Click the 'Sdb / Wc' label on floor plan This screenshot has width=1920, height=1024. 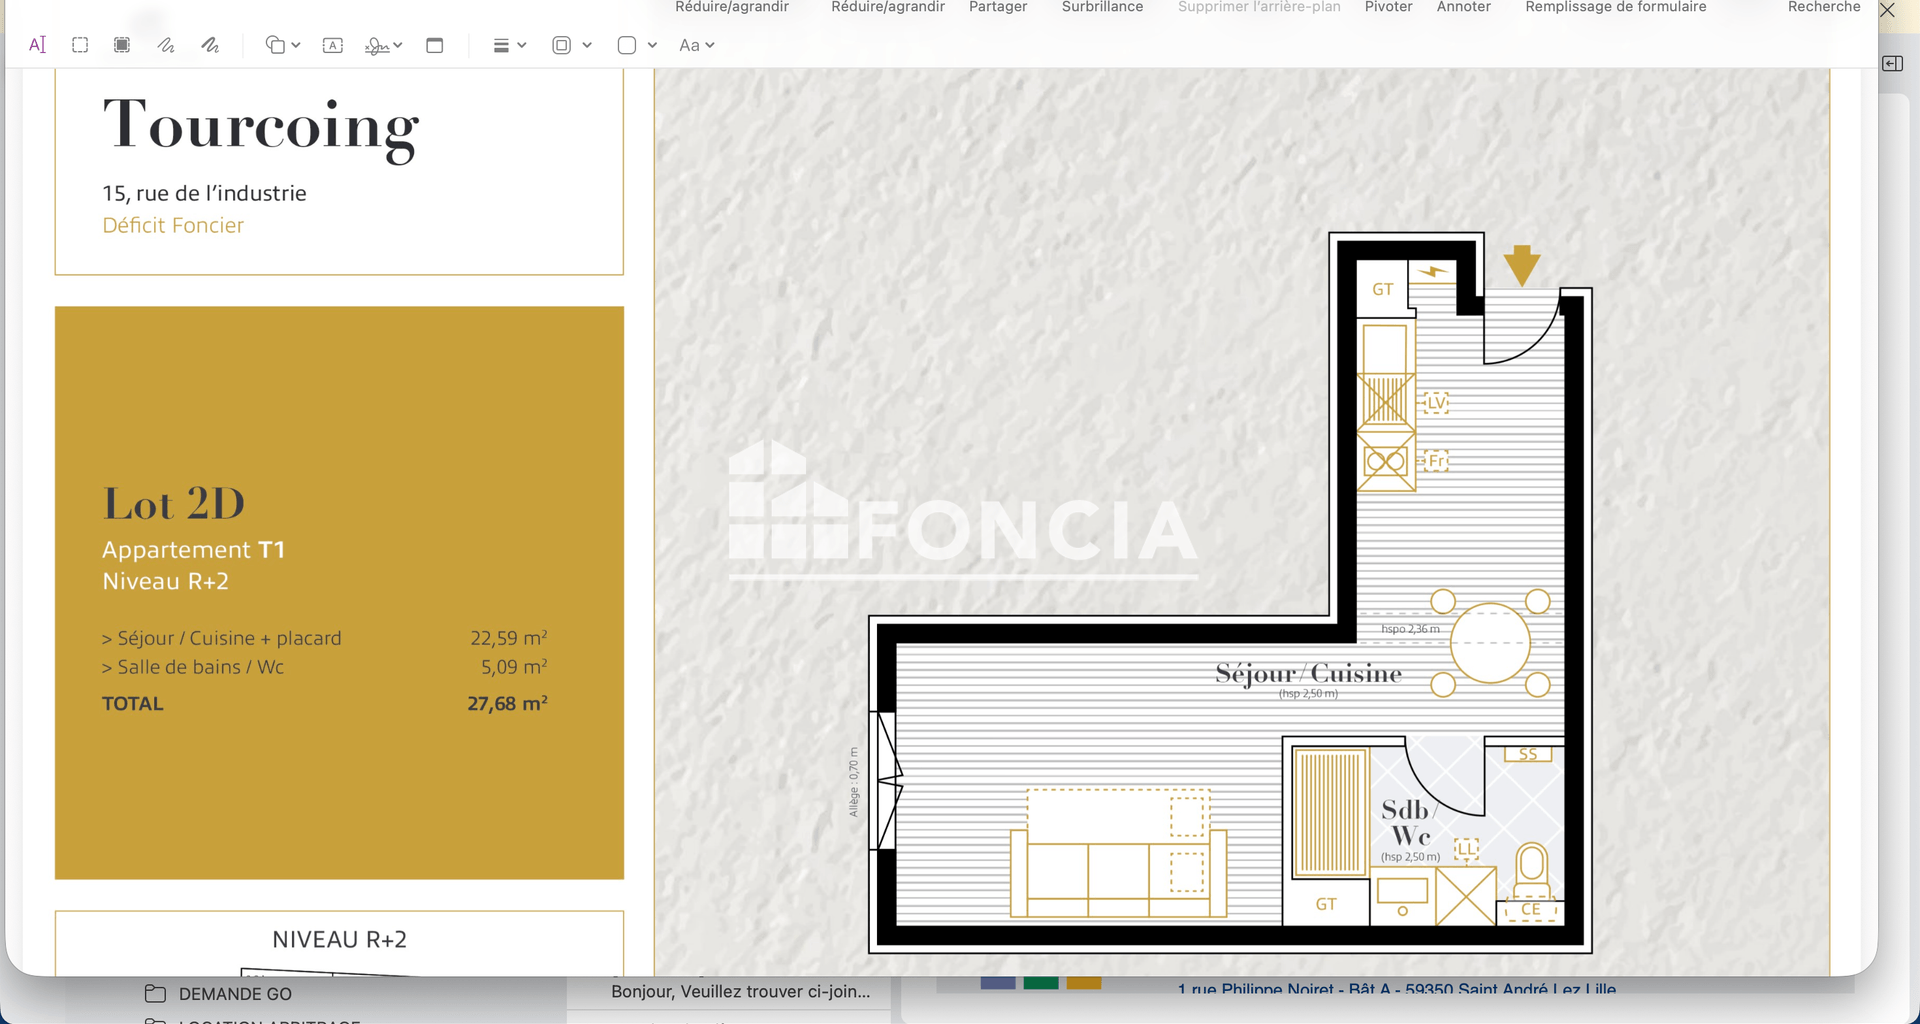pyautogui.click(x=1410, y=822)
